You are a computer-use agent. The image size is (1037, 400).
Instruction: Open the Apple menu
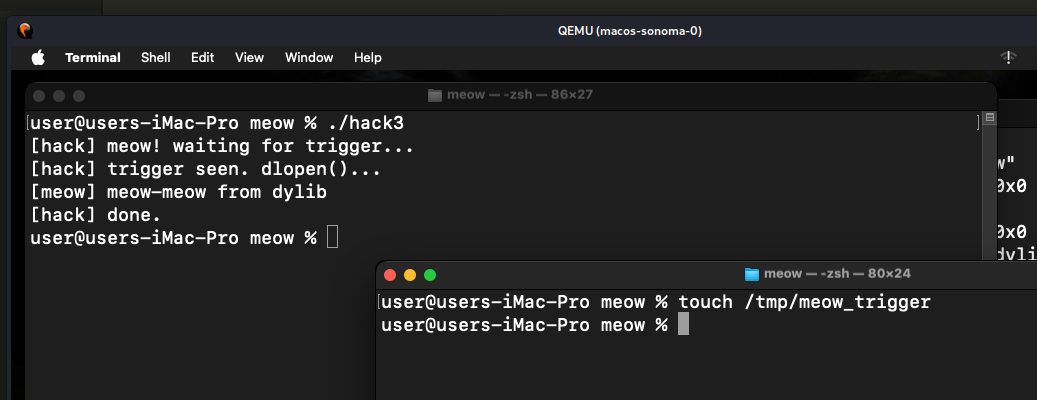coord(38,58)
